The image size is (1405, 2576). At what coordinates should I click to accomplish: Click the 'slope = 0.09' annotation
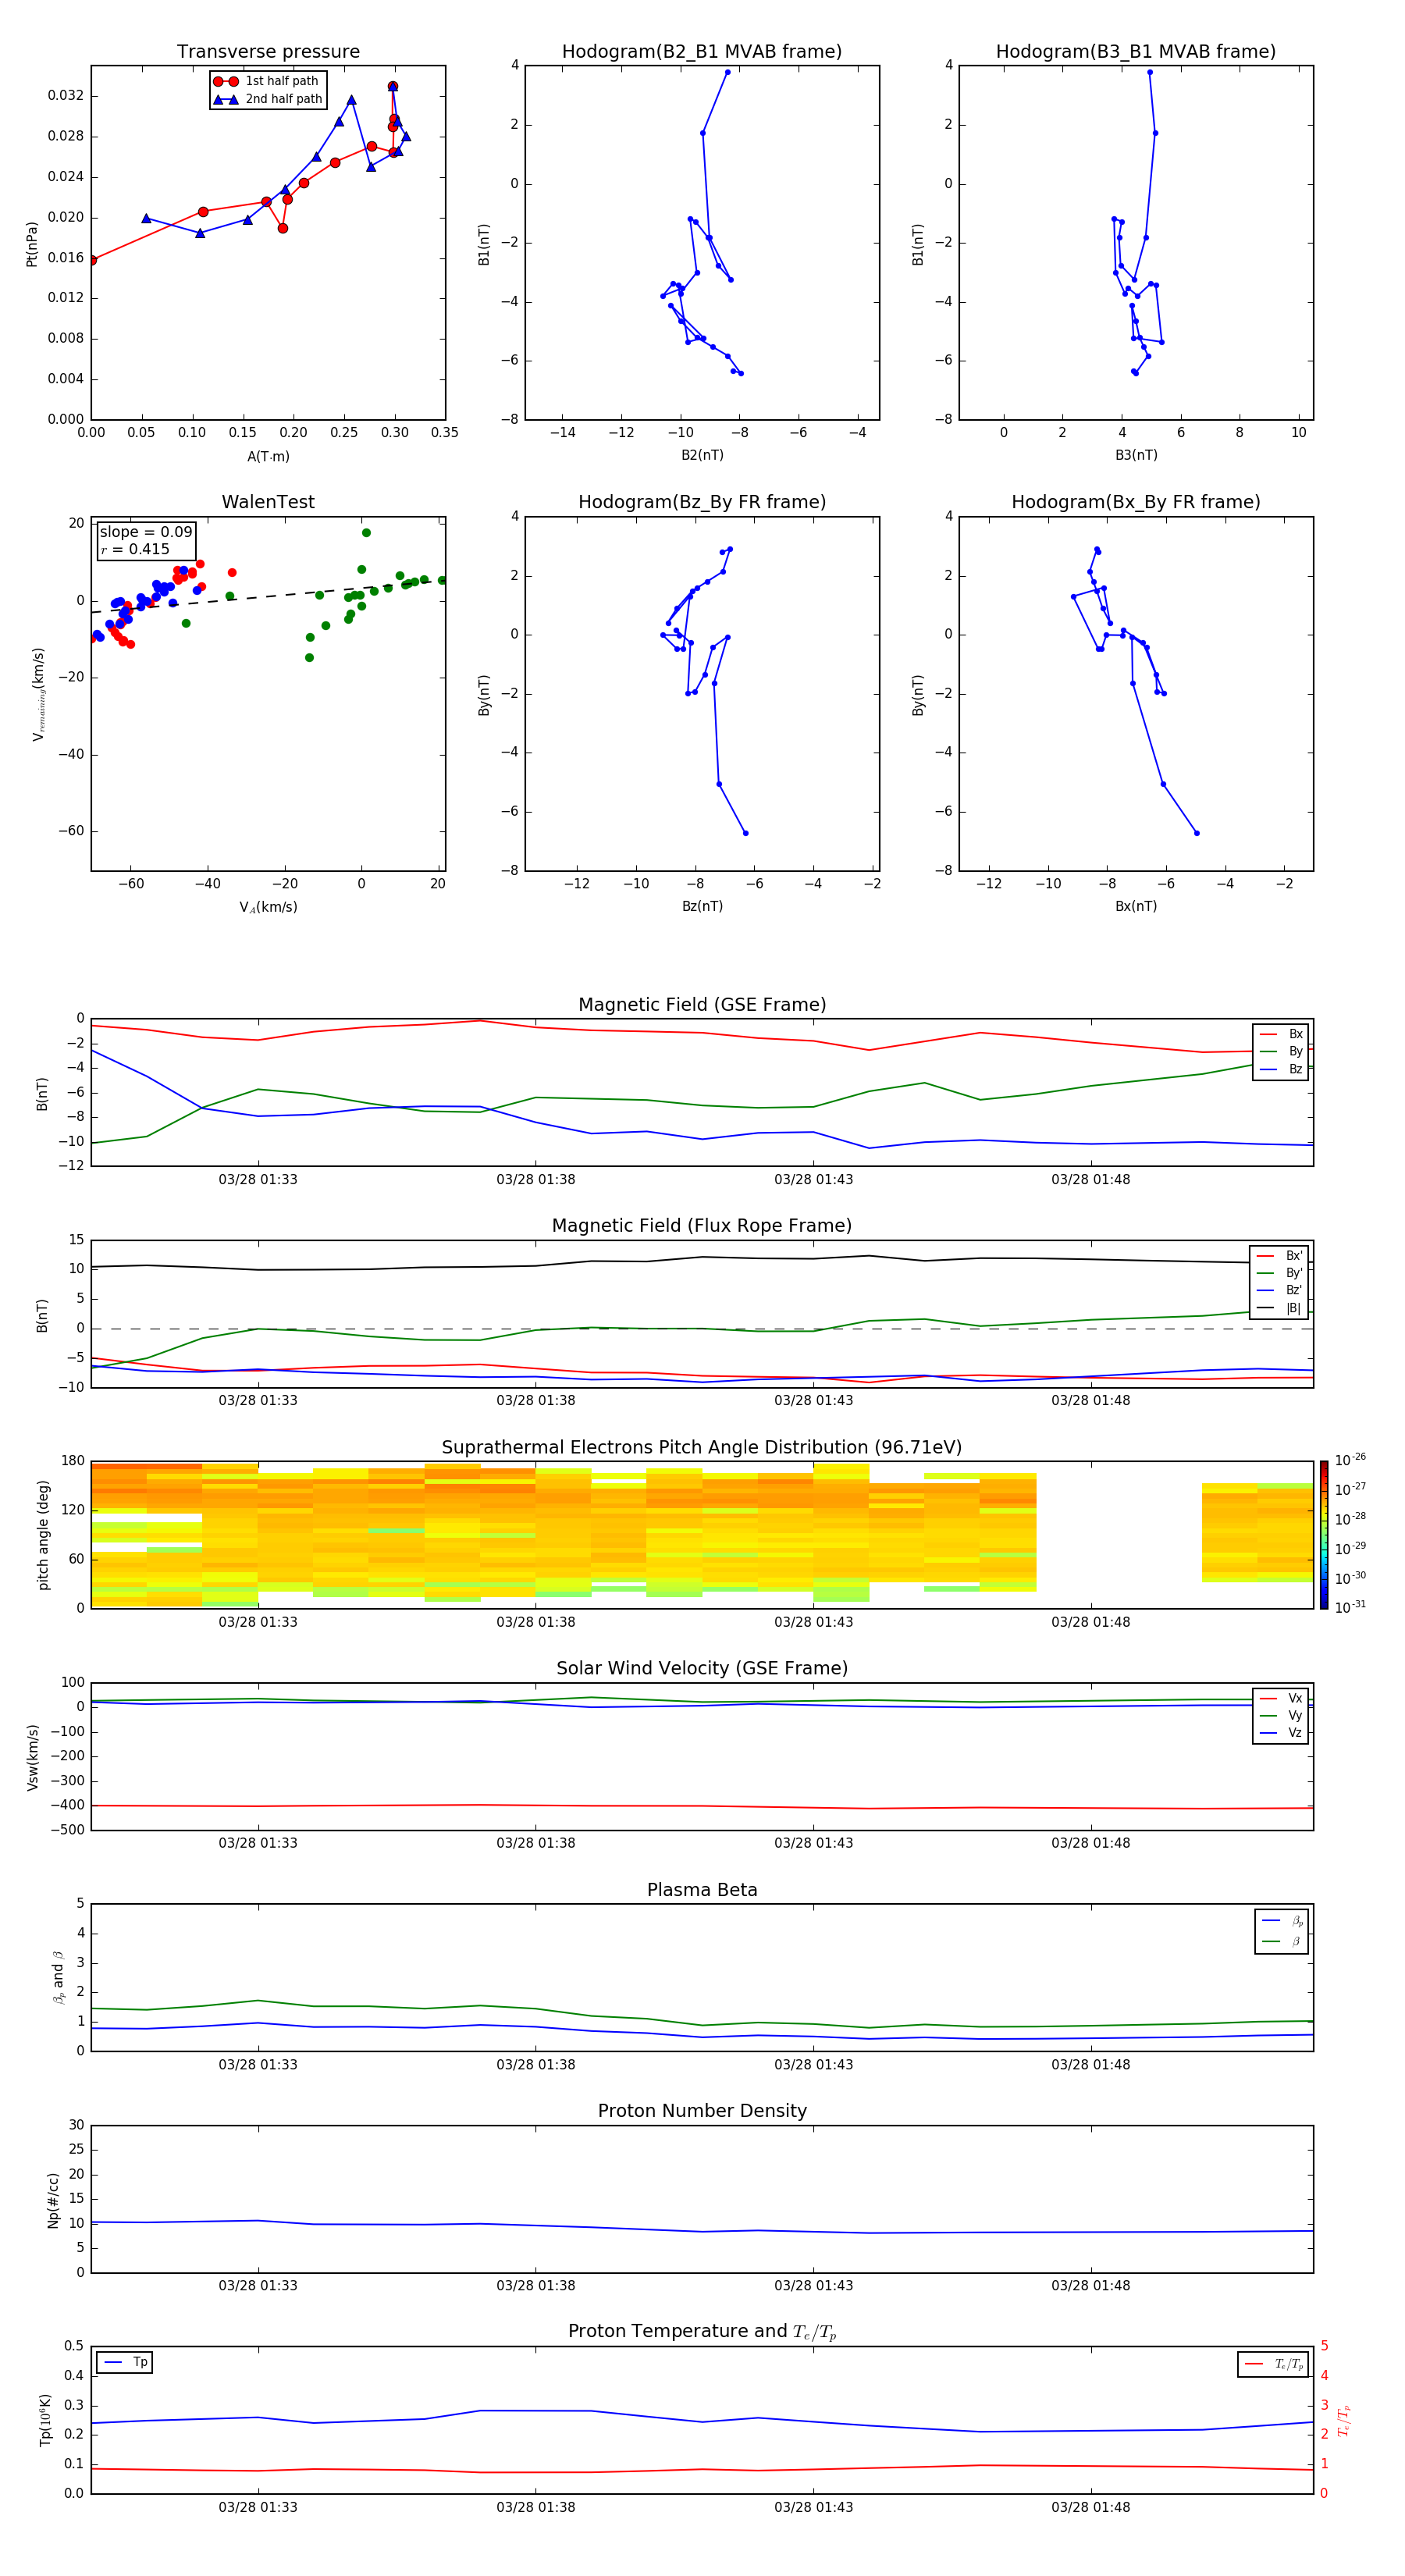pyautogui.click(x=146, y=532)
